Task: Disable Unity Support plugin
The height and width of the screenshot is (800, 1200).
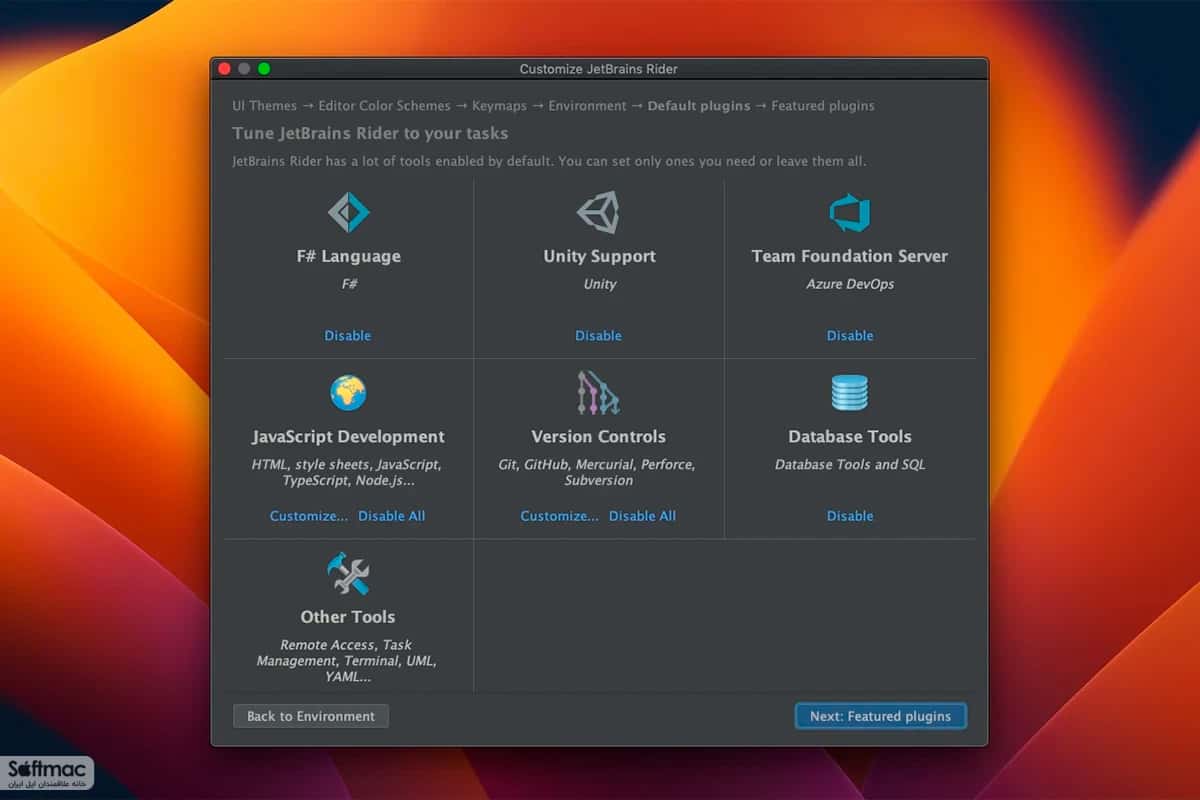Action: point(598,336)
